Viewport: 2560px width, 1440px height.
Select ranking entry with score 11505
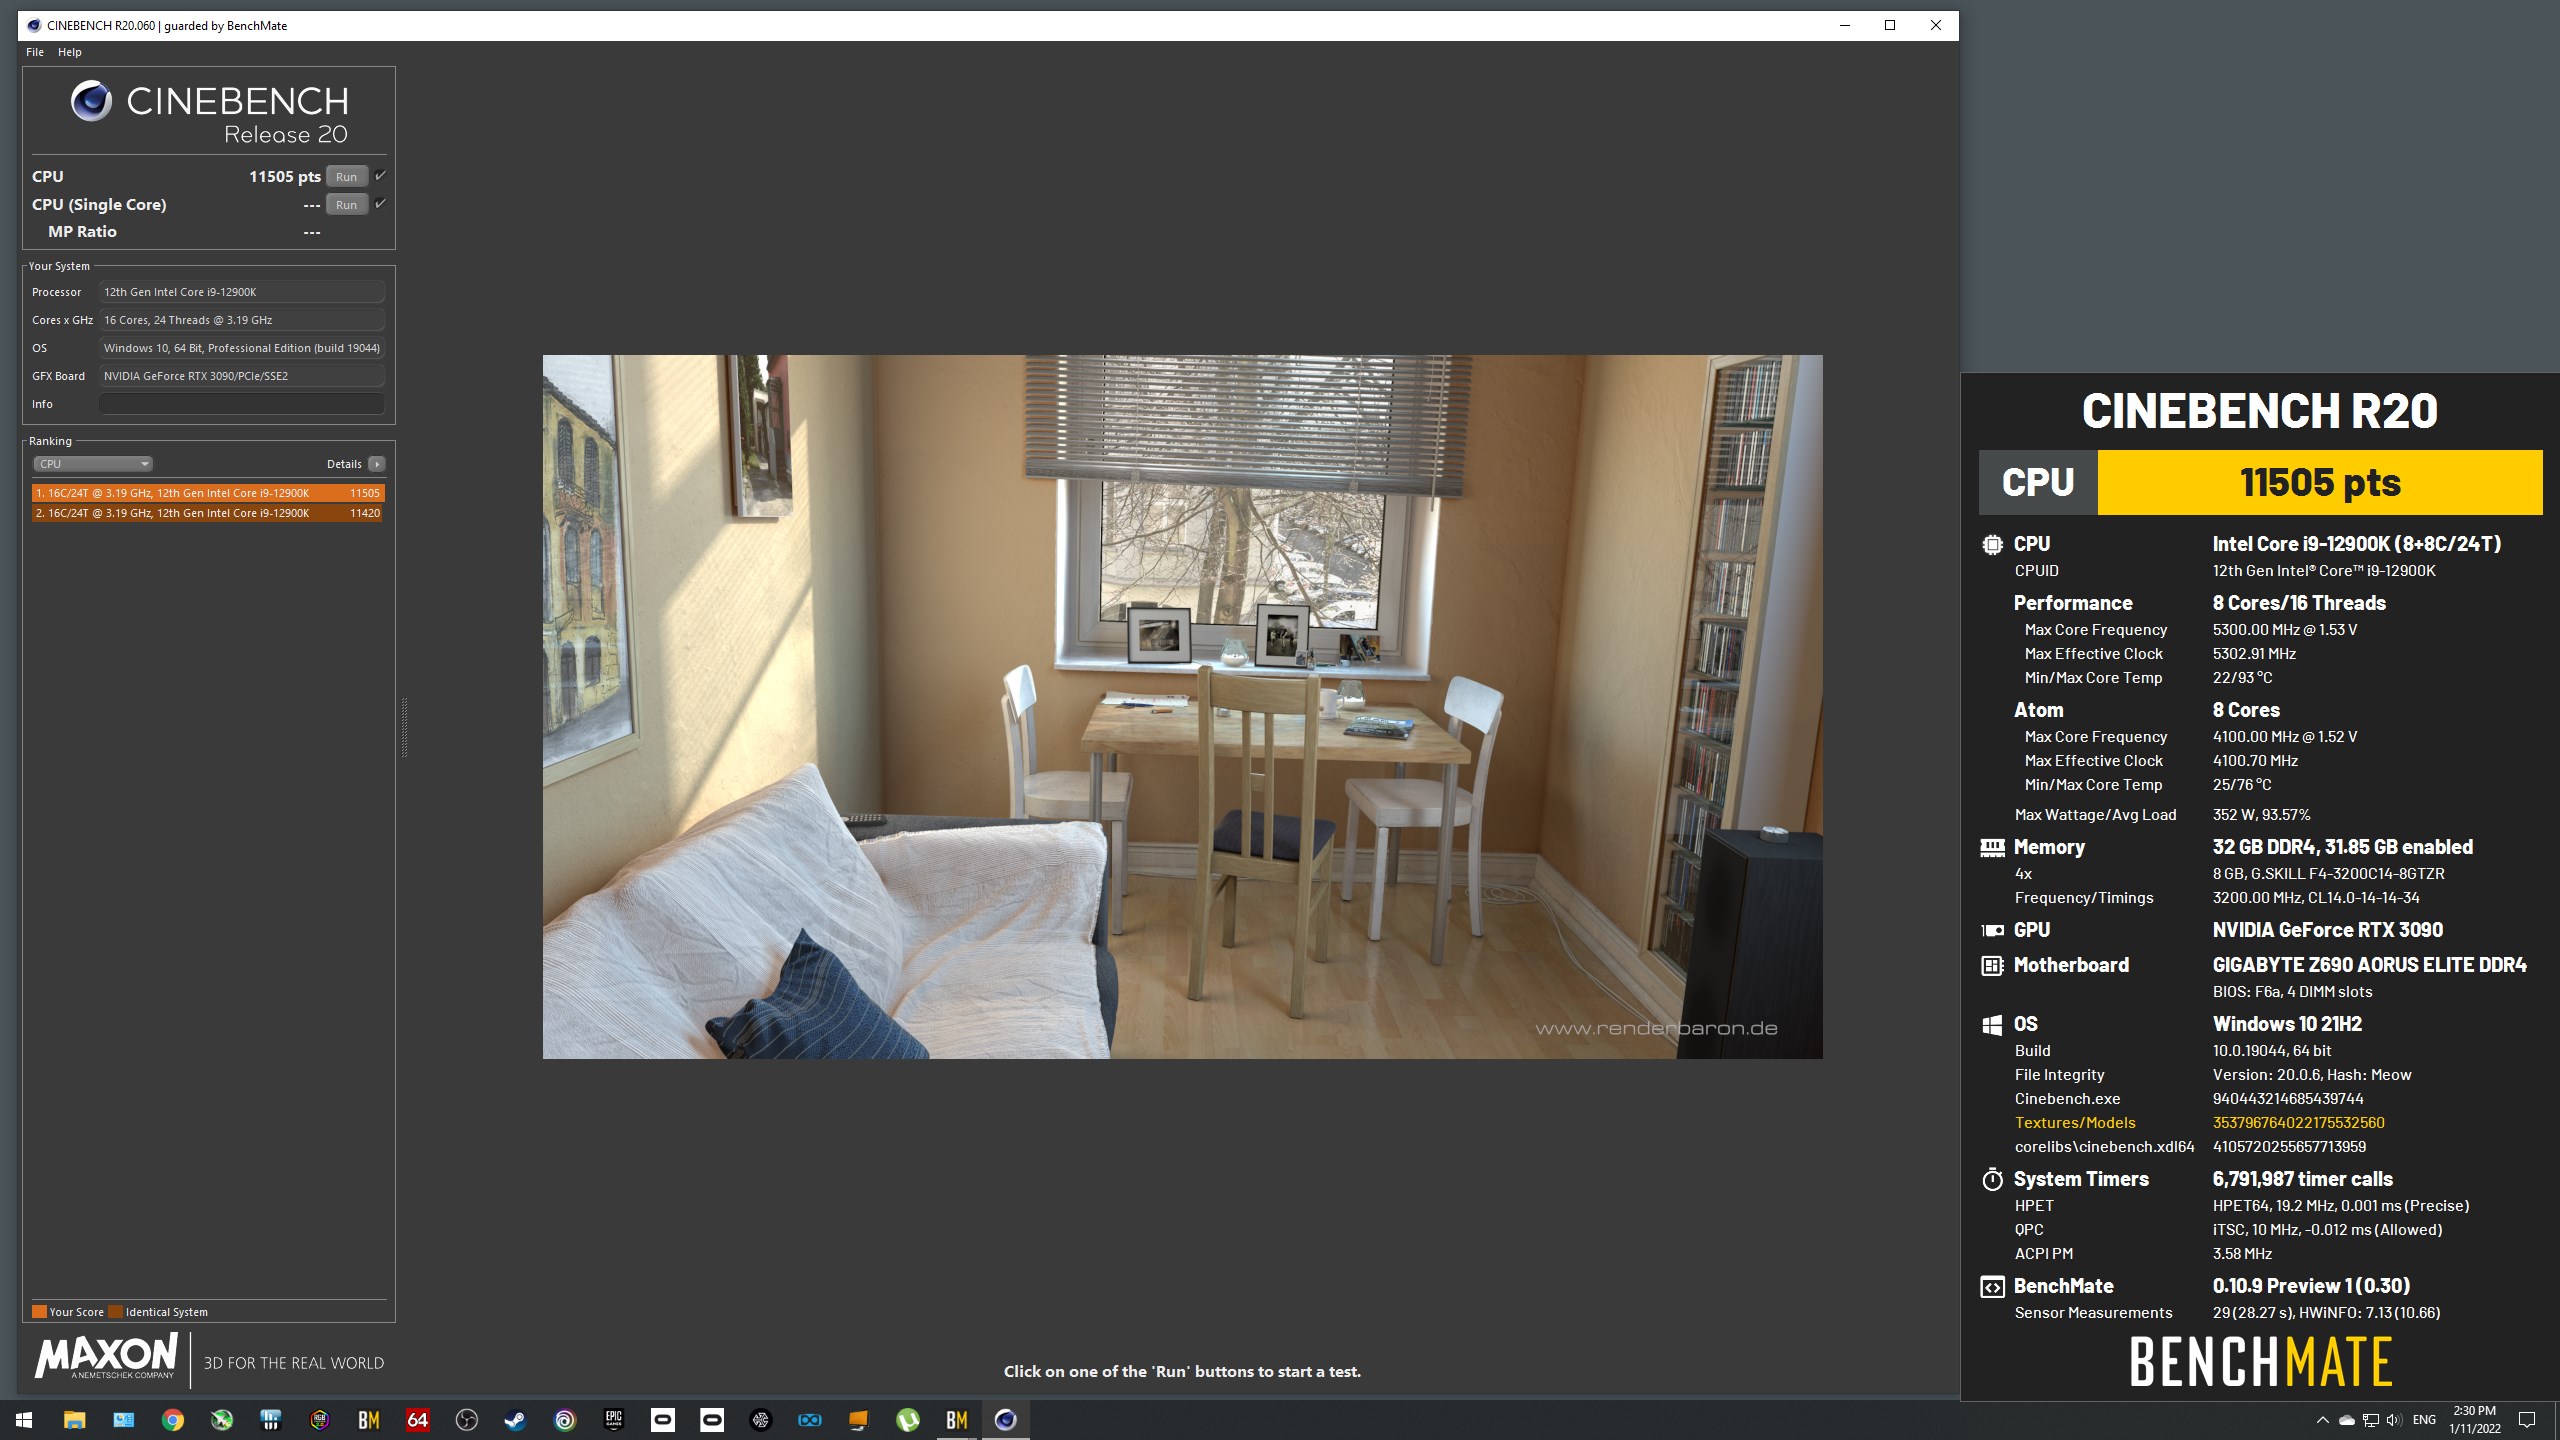[208, 493]
